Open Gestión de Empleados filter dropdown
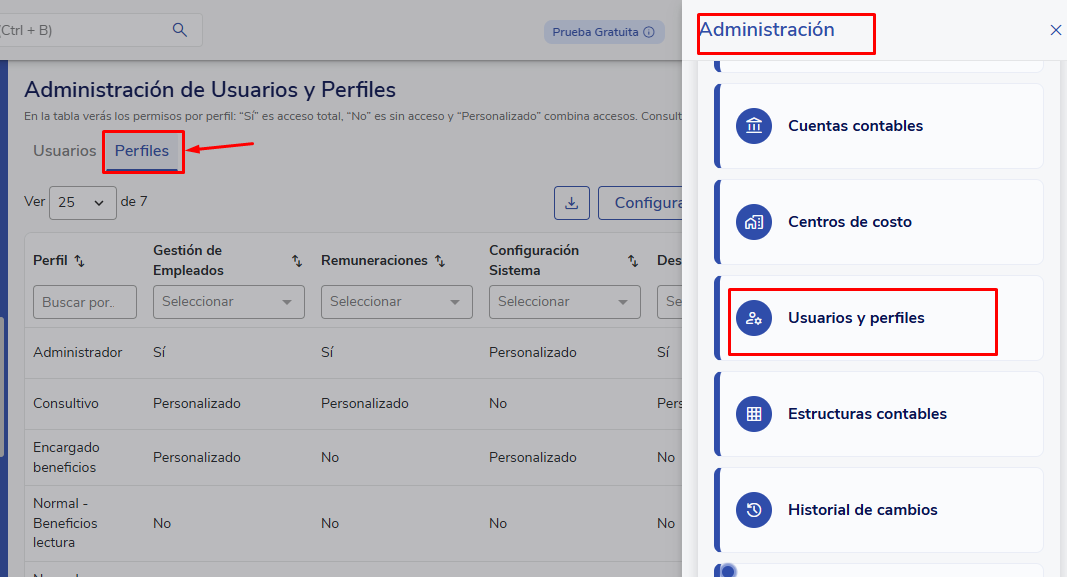 229,301
